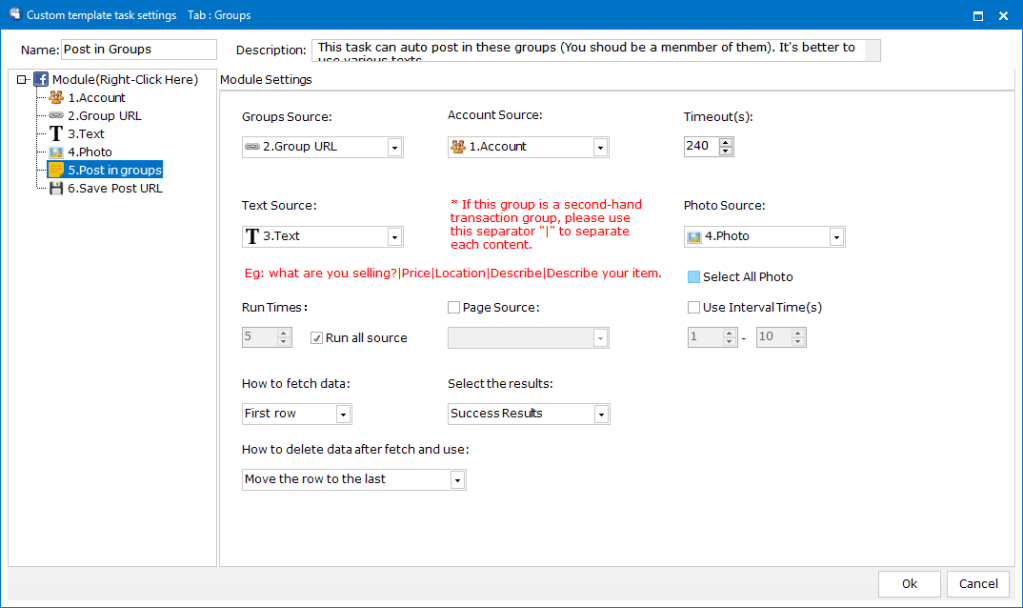Viewport: 1023px width, 608px height.
Task: Toggle the Select All Photo checkbox
Action: point(694,277)
